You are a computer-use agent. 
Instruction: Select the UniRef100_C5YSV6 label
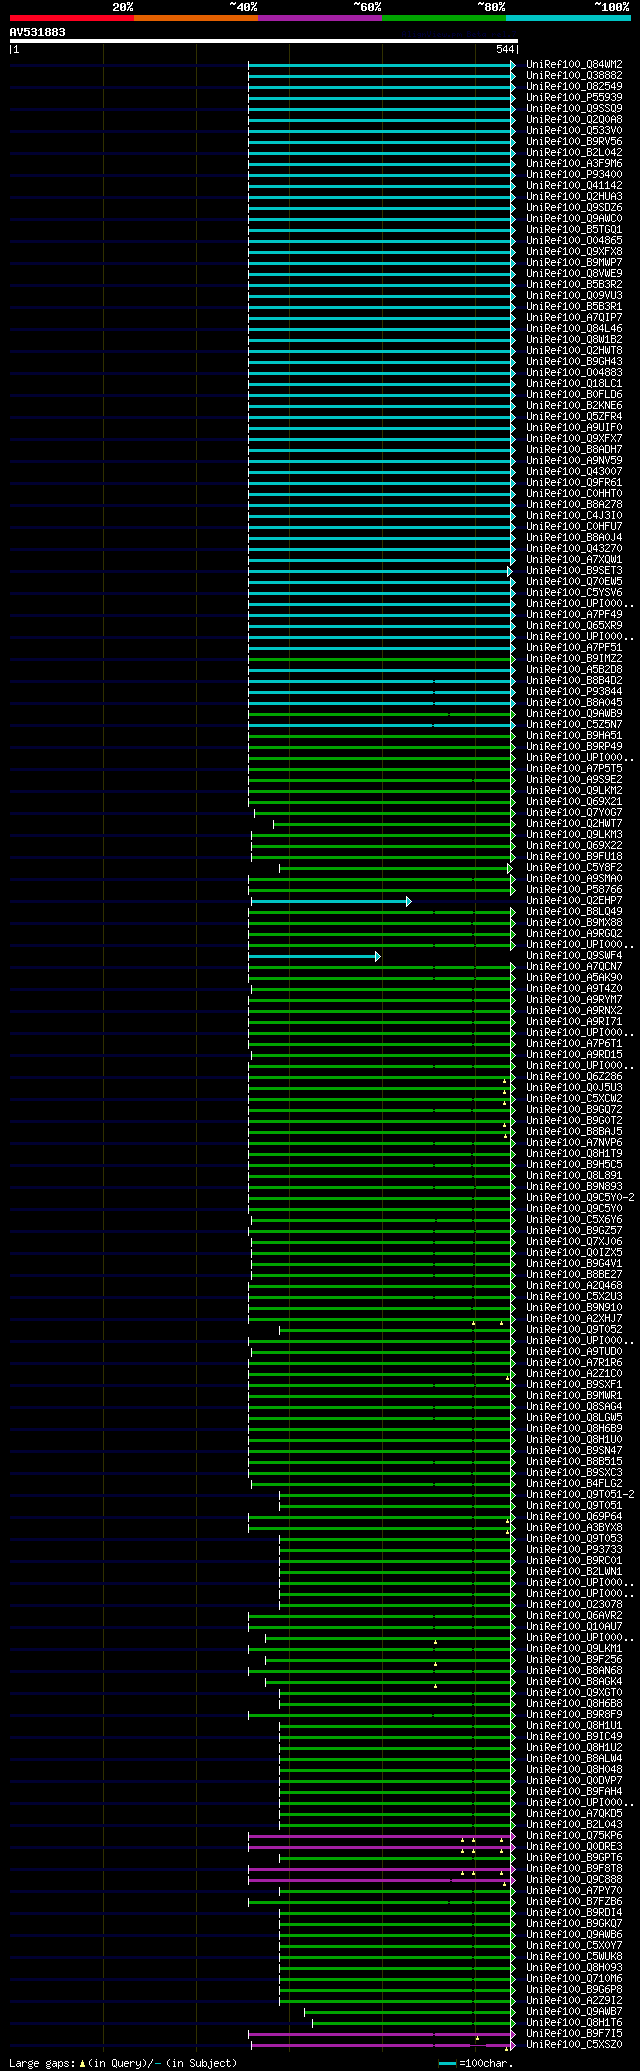tap(574, 593)
